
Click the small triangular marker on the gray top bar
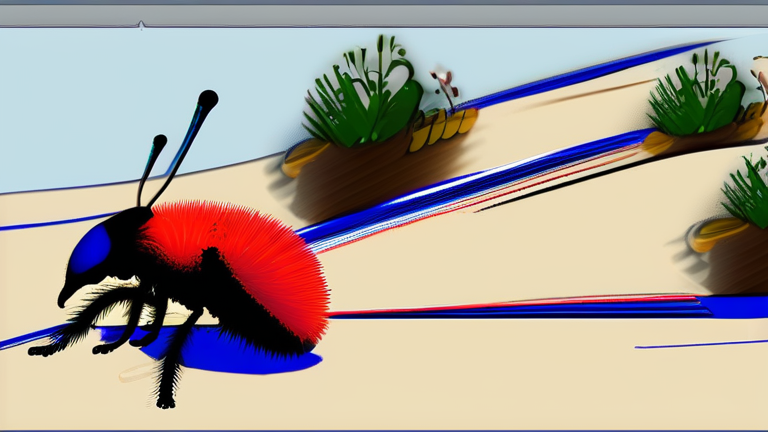coord(141,24)
